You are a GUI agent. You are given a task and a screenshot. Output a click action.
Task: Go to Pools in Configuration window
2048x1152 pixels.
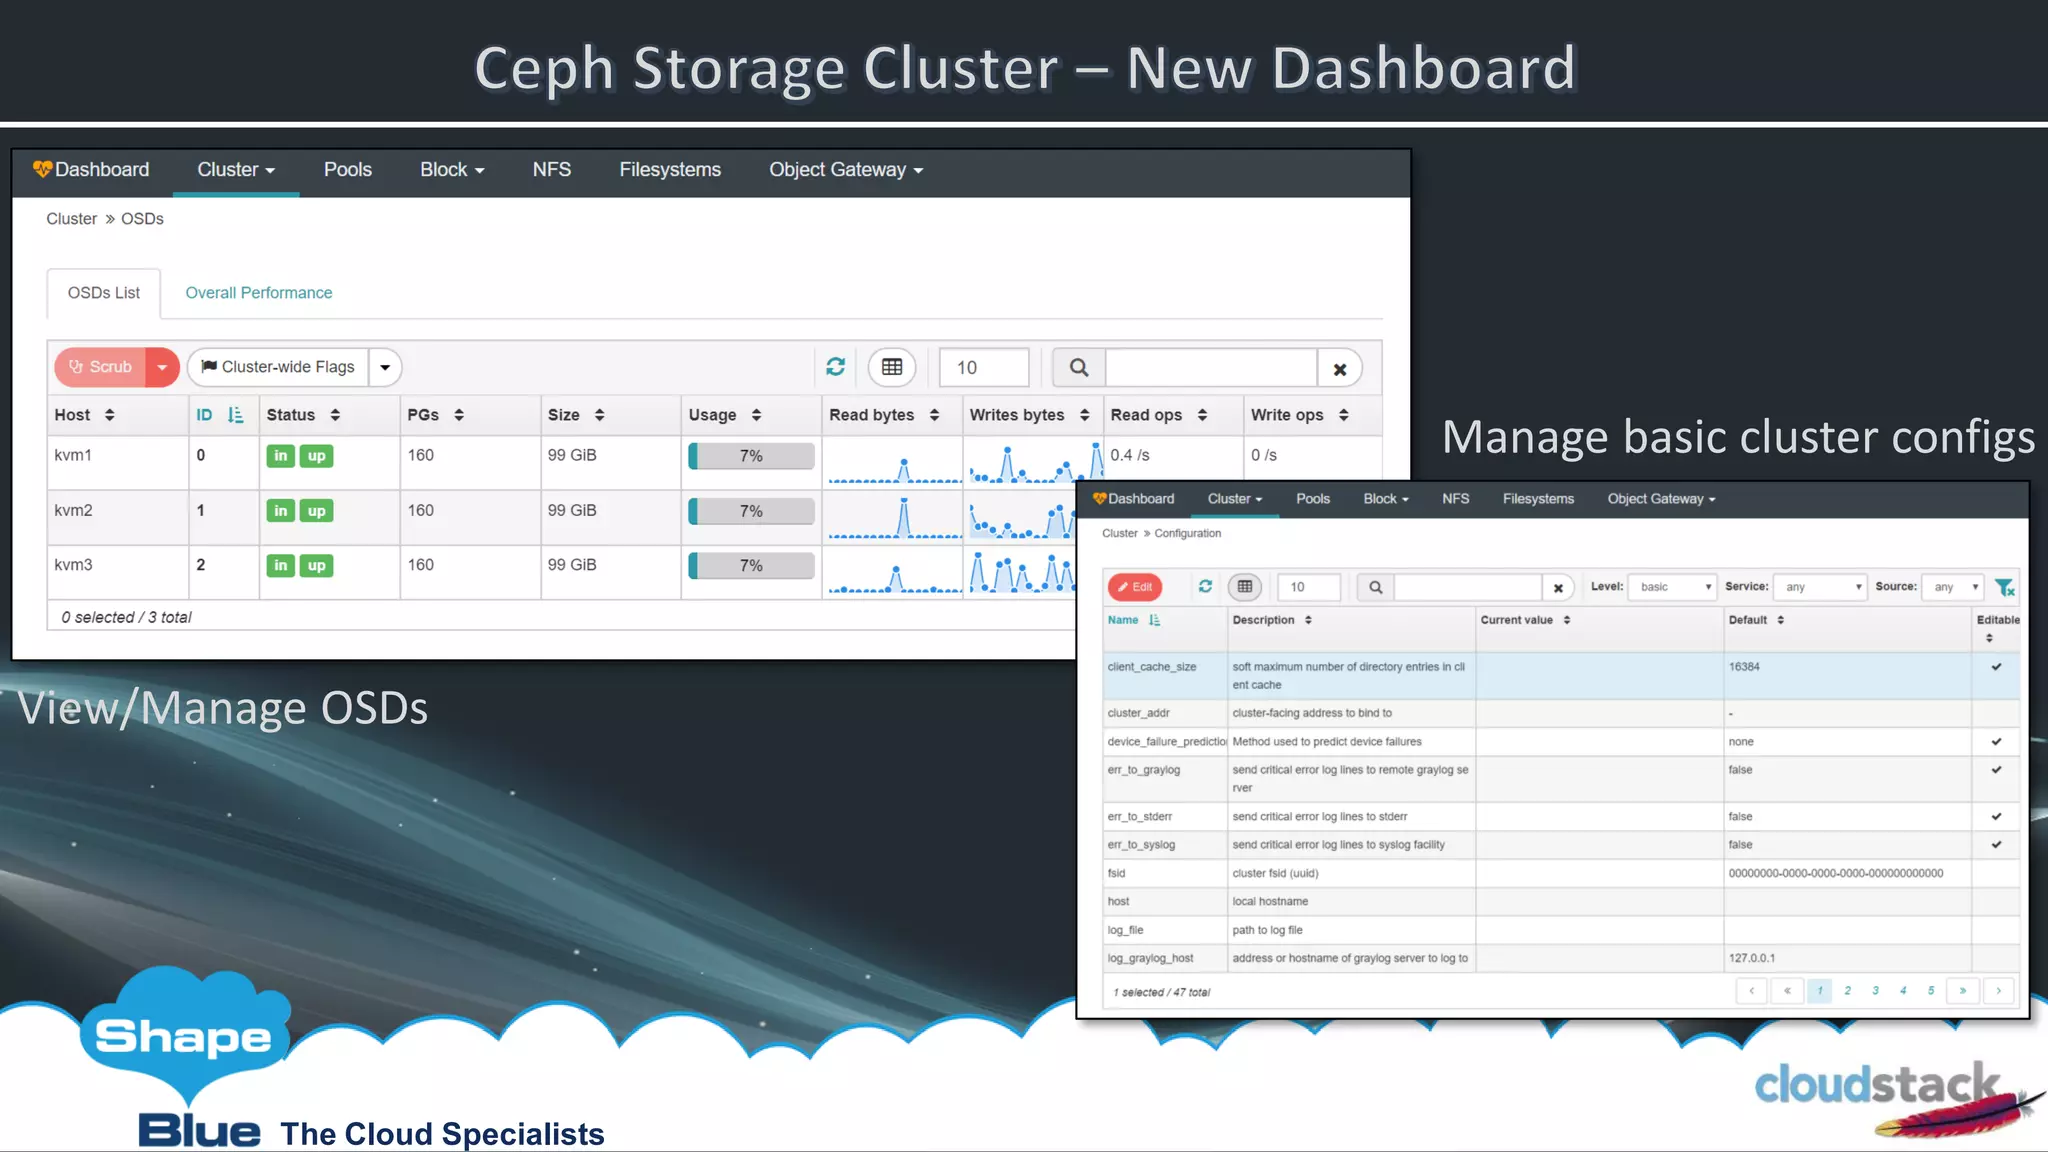[x=1313, y=499]
